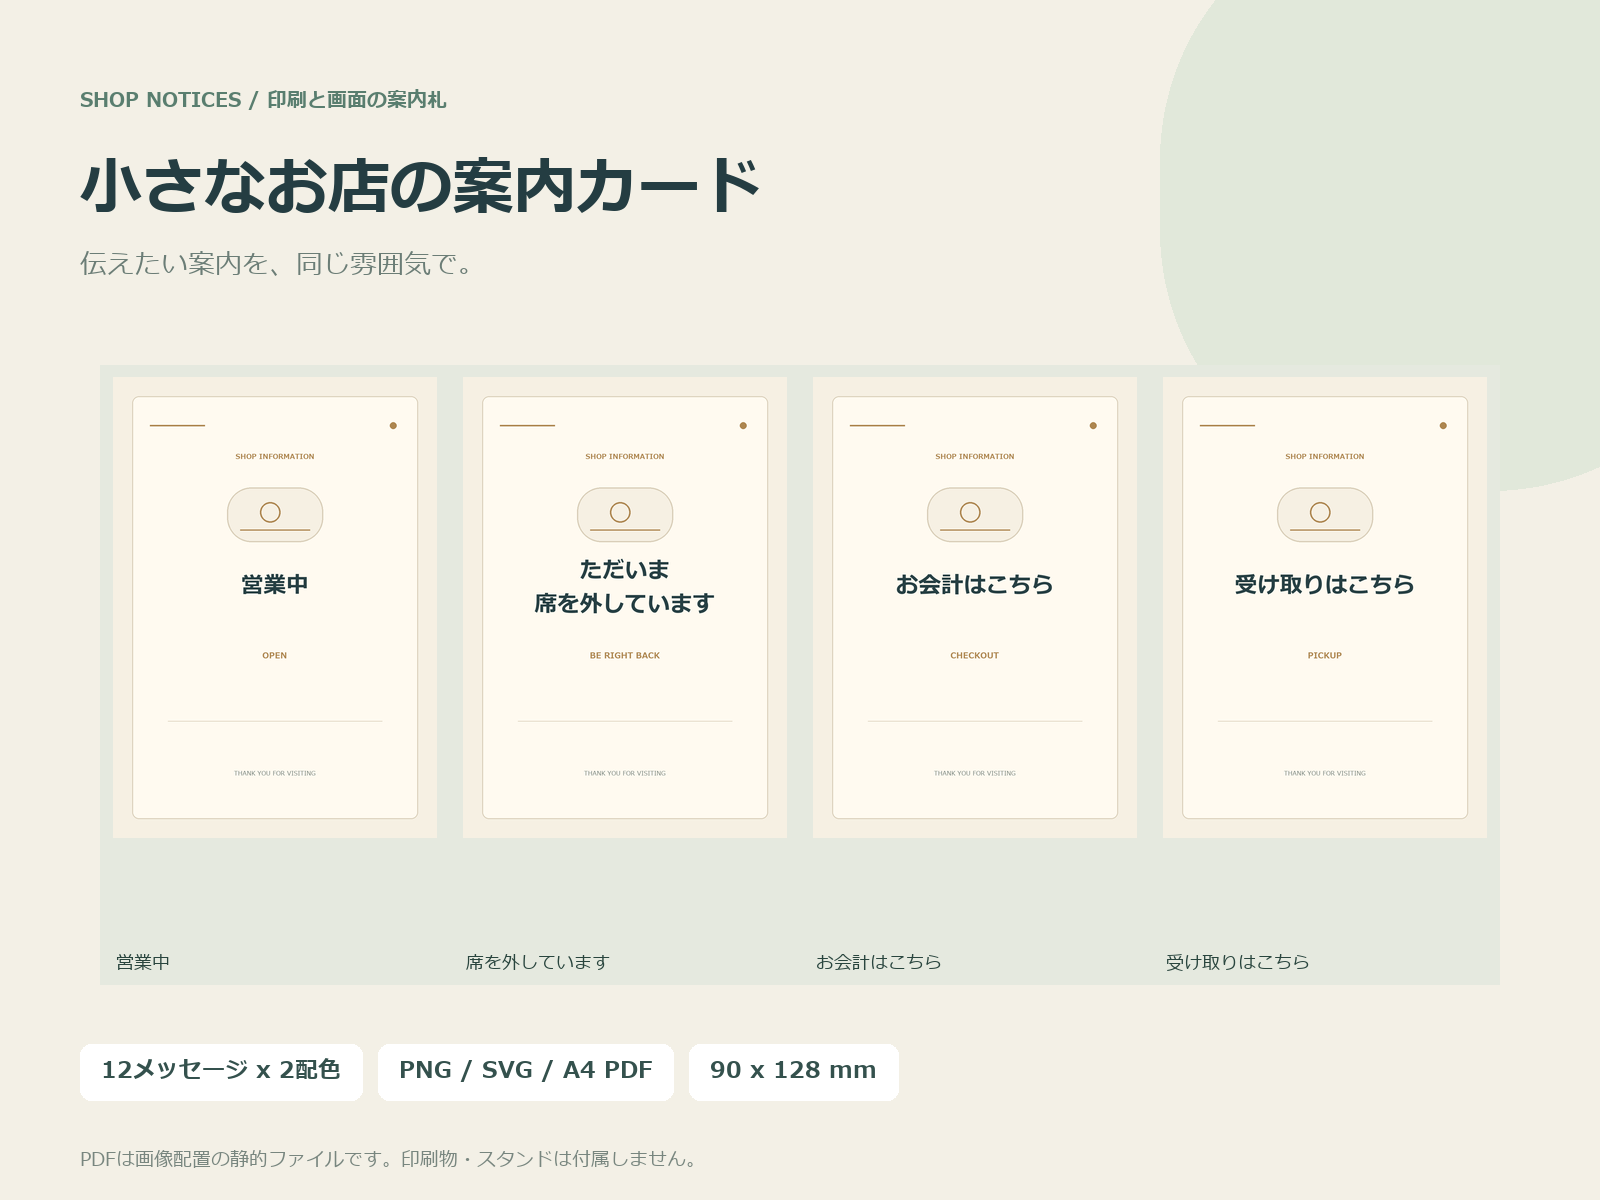Select the 営業中 OPEN card thumbnail
Screen dimensions: 1600x1200
pos(275,607)
